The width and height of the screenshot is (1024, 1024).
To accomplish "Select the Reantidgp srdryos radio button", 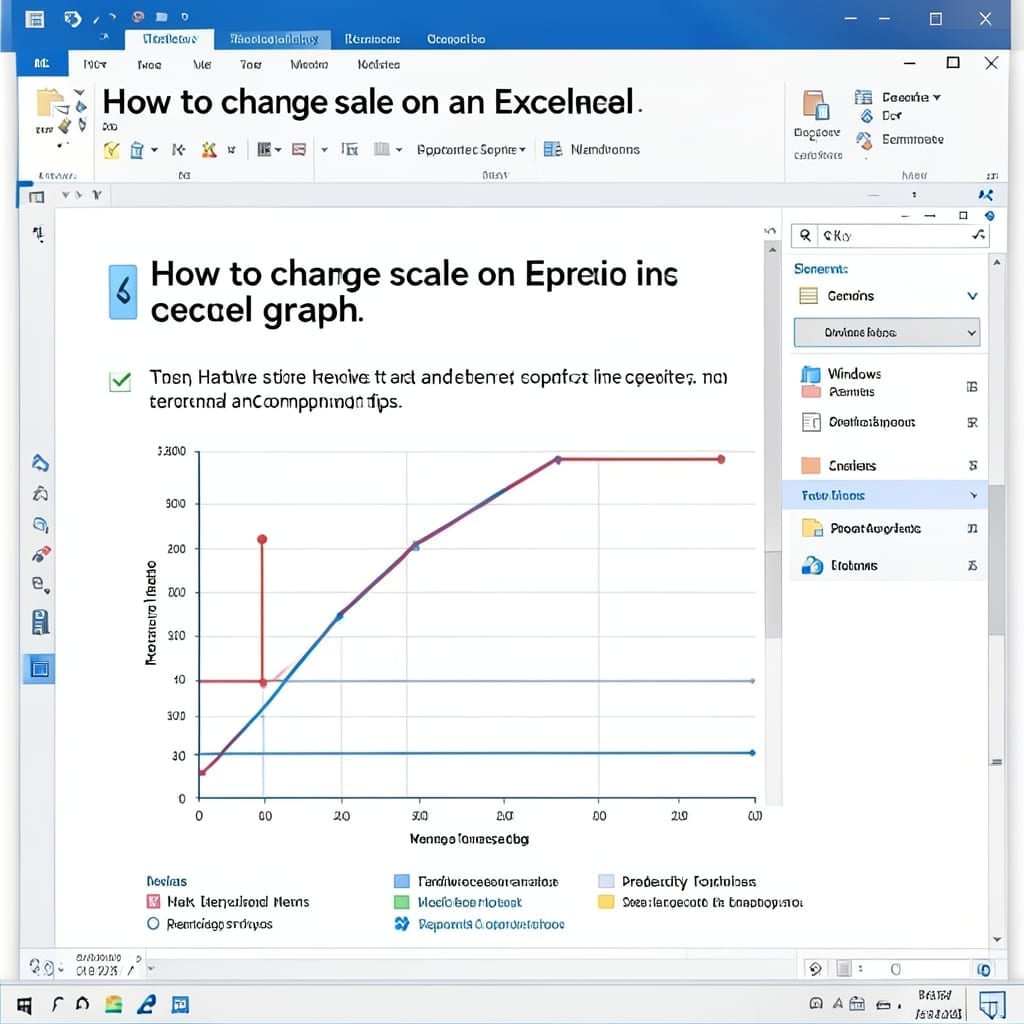I will click(153, 924).
